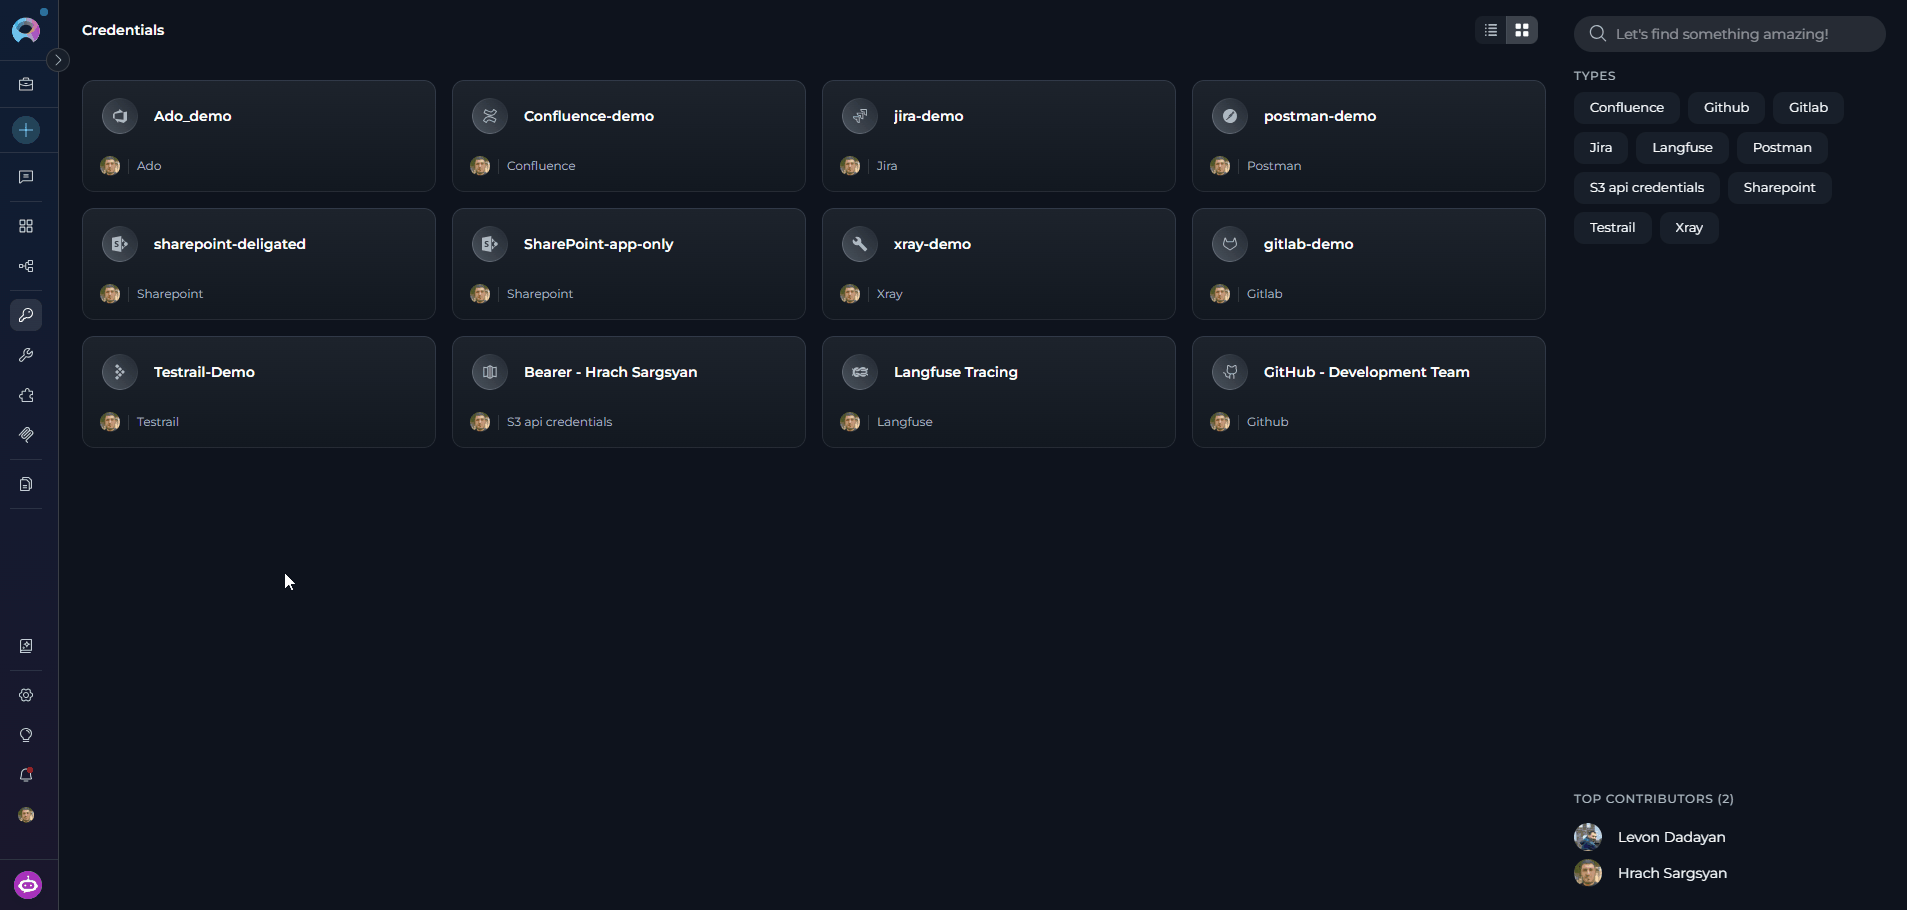Switch to grid card view
Screen dimensions: 1907x910
[1522, 30]
